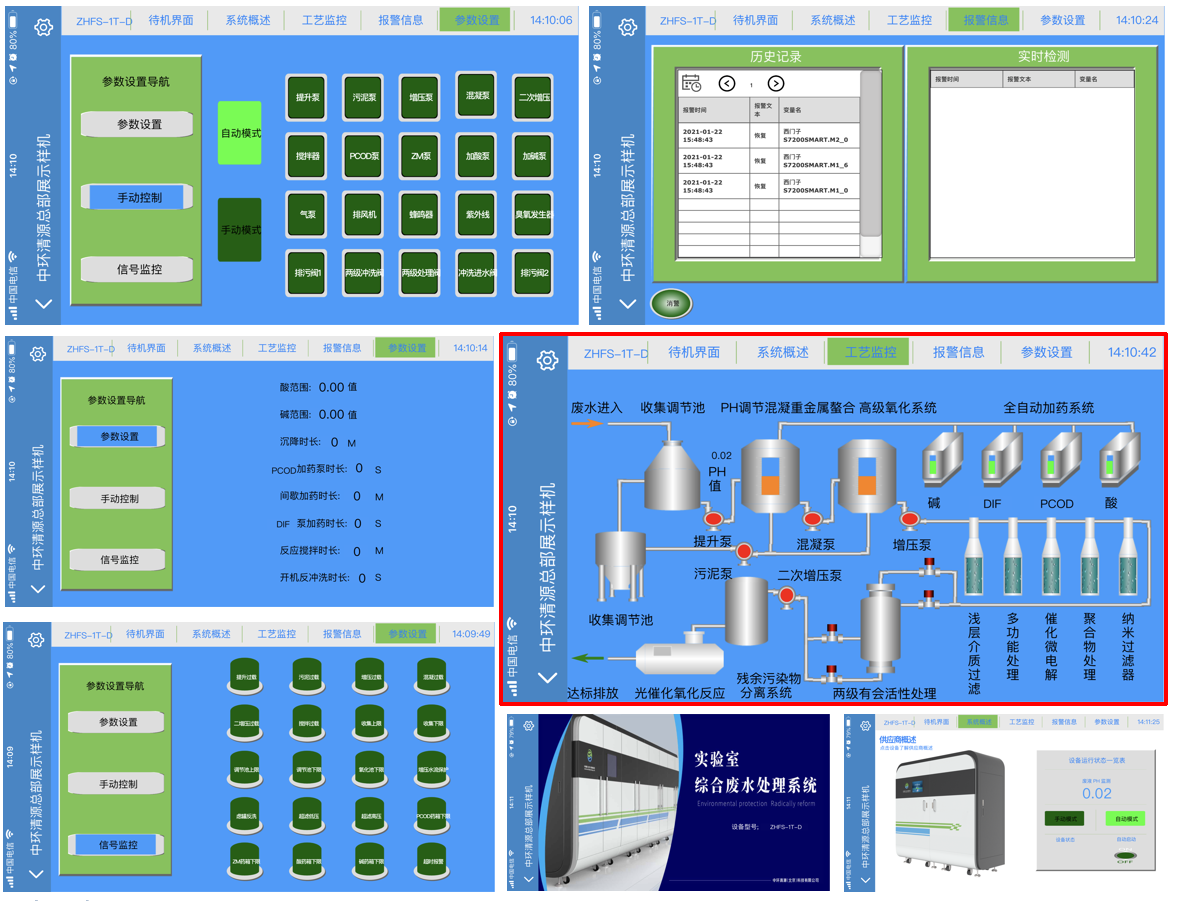
Task: Click the red 混凝泵 pump symbol in diagram
Action: pyautogui.click(x=813, y=519)
